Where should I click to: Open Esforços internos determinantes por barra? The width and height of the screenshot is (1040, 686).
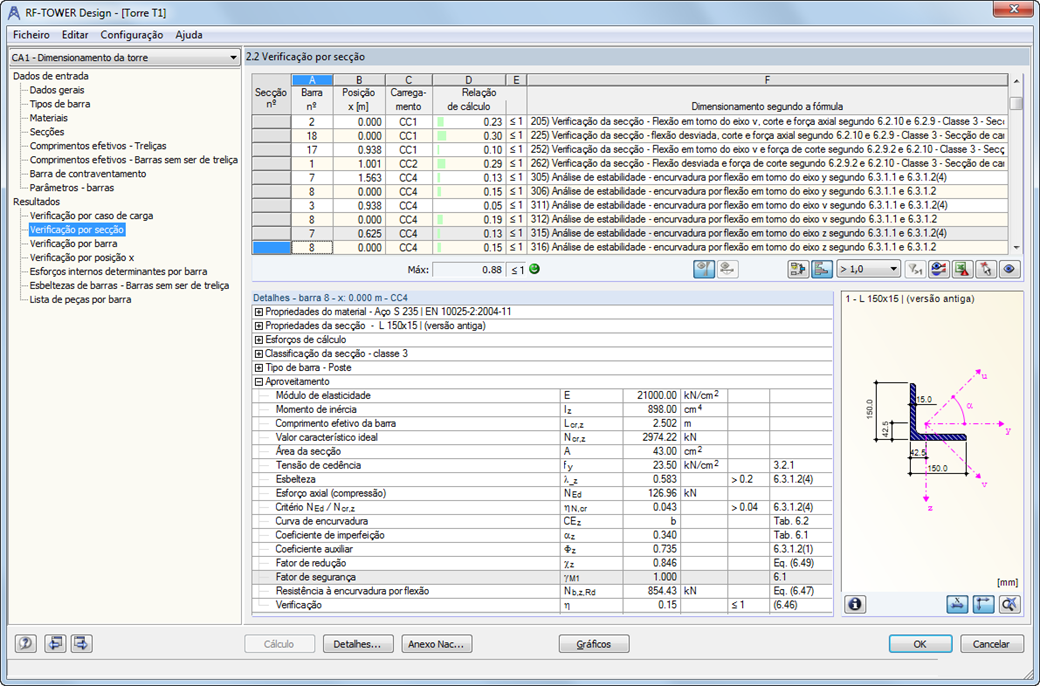pos(118,271)
